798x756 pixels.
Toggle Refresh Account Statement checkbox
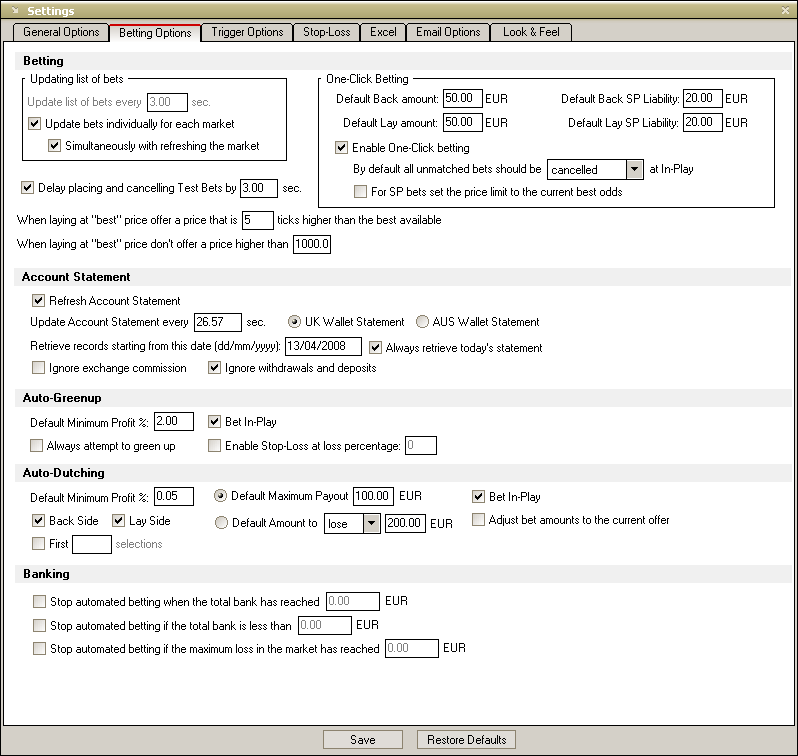click(38, 301)
